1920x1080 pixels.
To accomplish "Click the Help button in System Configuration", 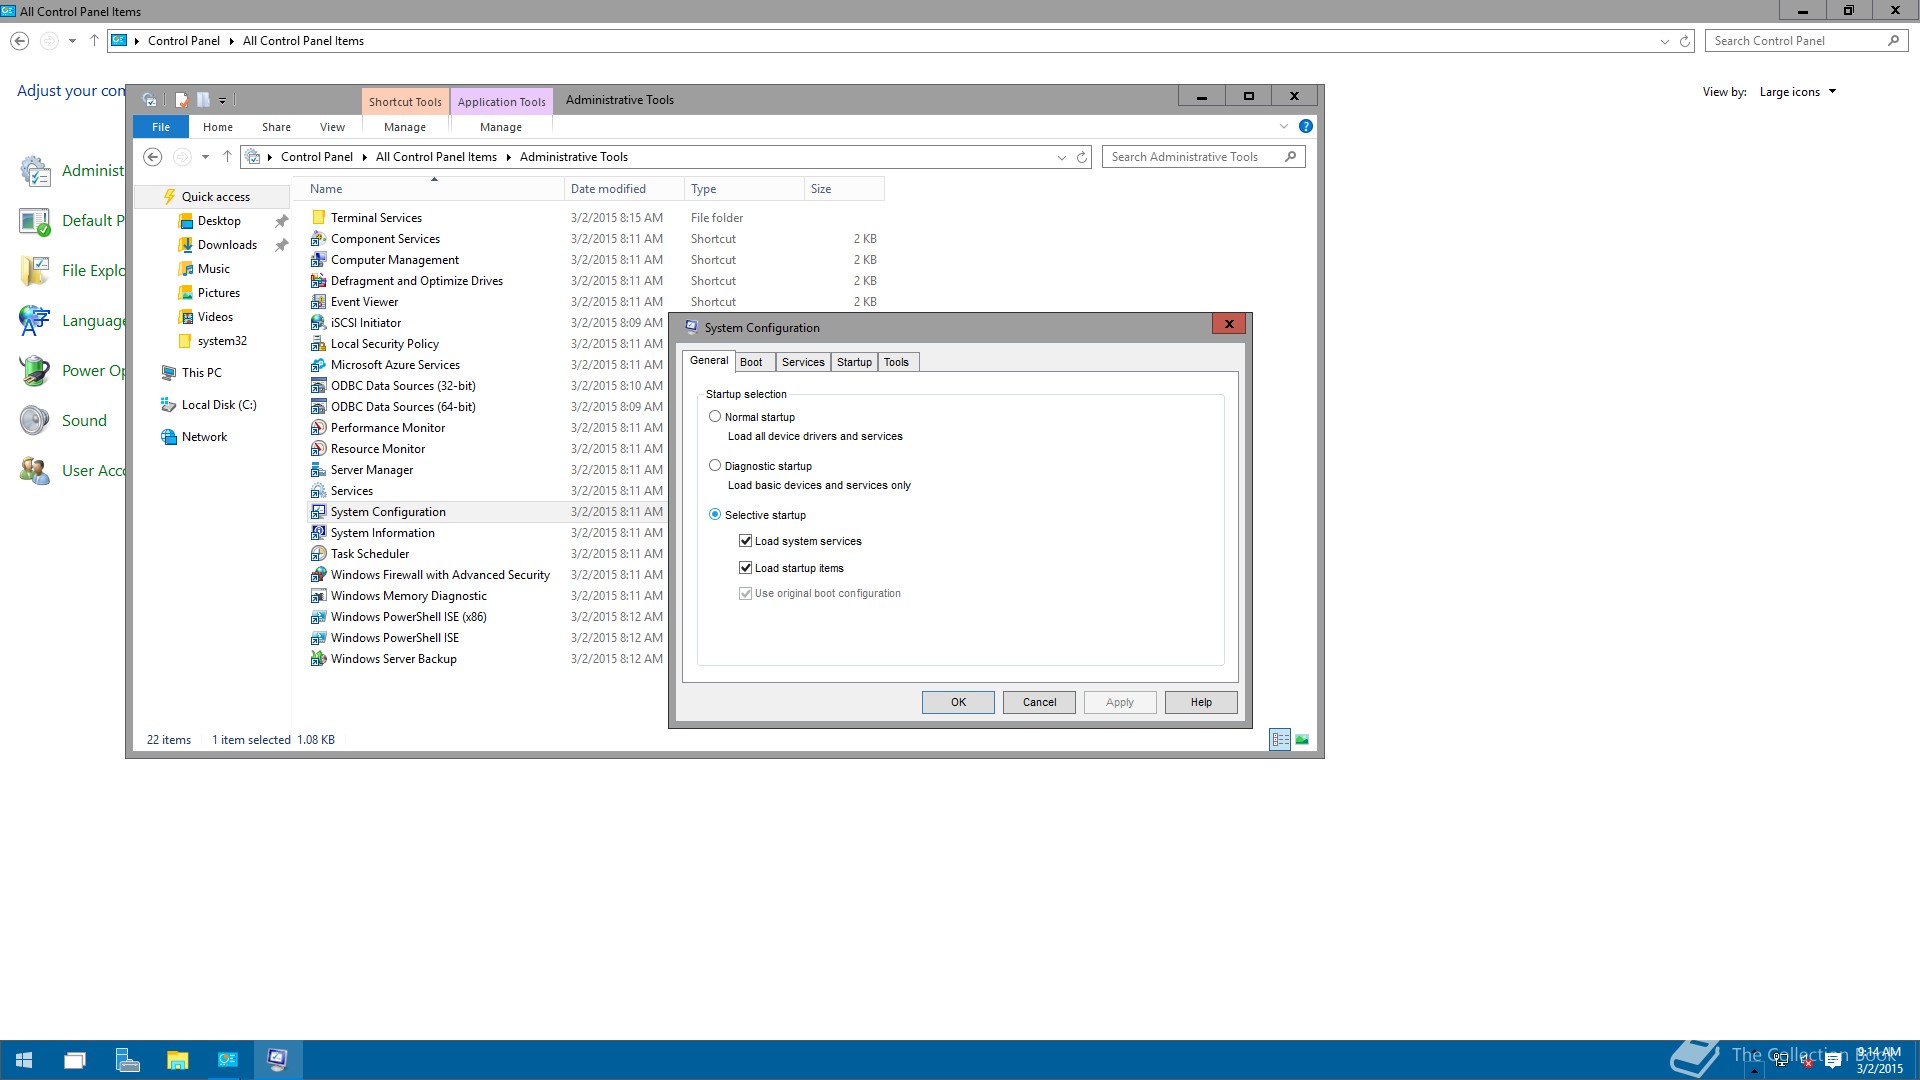I will [x=1201, y=703].
